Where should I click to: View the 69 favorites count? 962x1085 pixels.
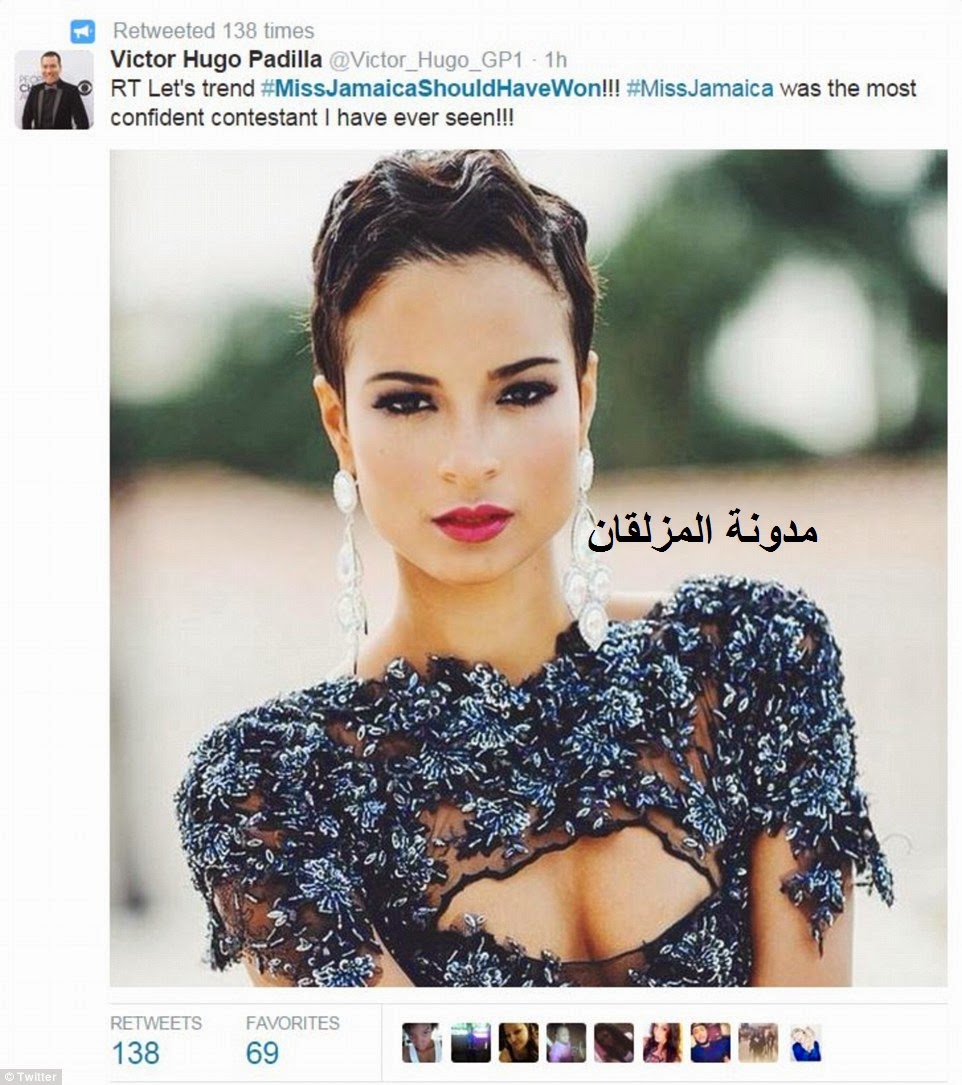point(262,1053)
